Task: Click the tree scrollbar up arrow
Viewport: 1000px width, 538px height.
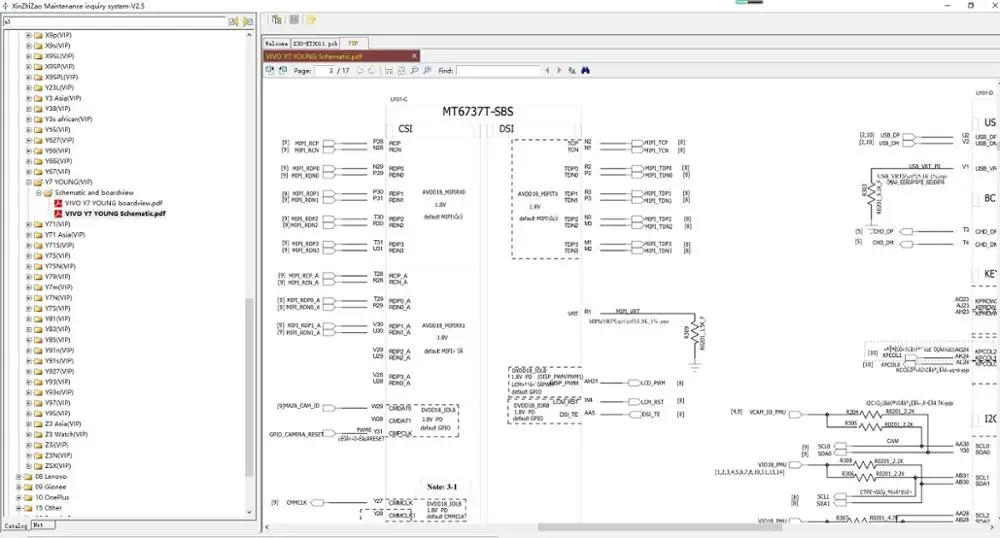Action: 249,34
